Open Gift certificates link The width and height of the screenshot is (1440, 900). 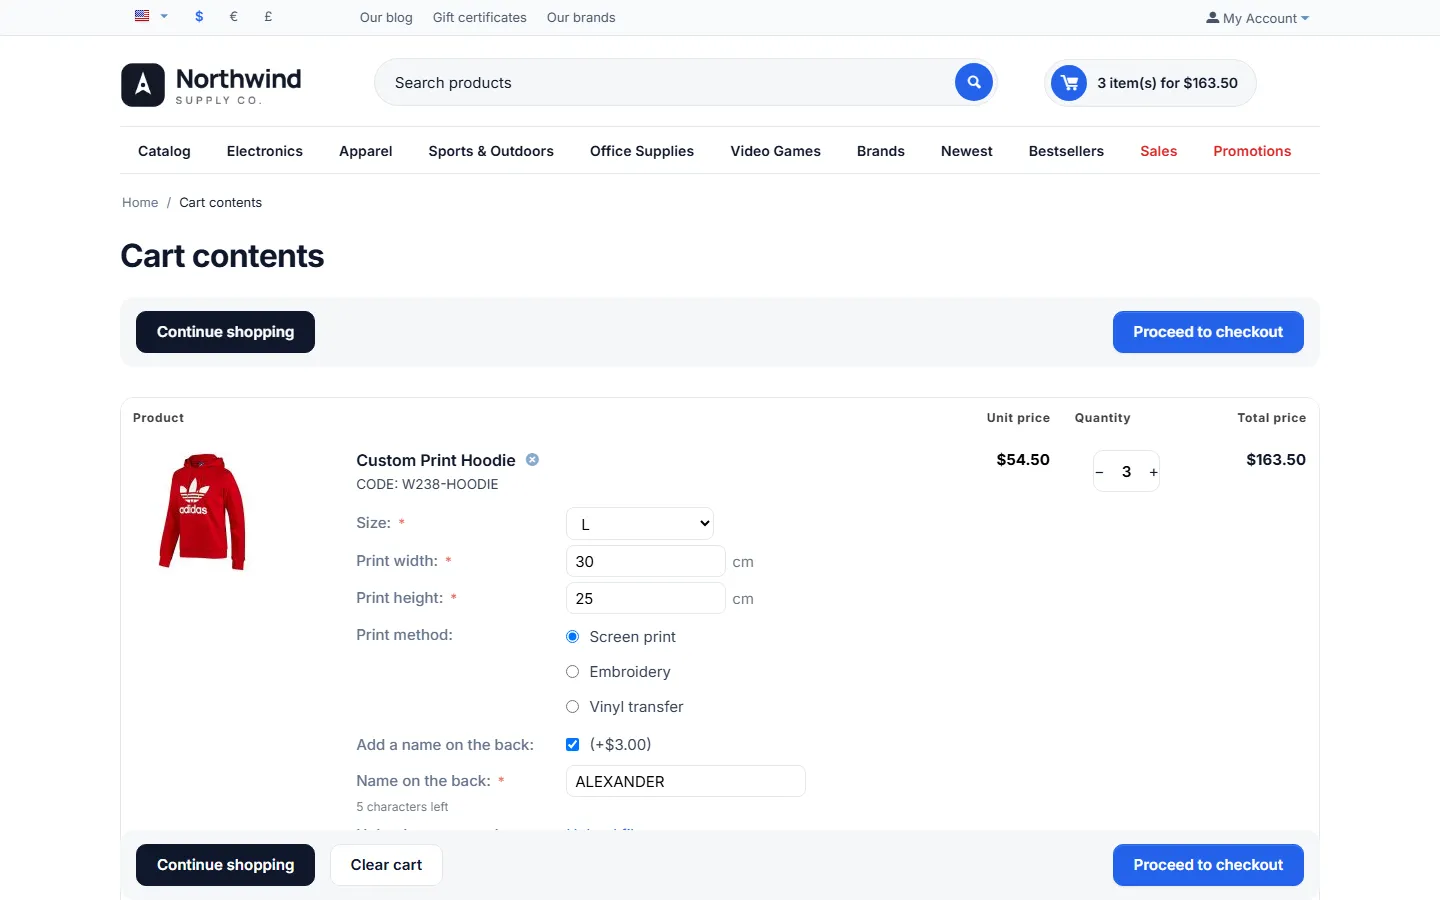[x=480, y=17]
